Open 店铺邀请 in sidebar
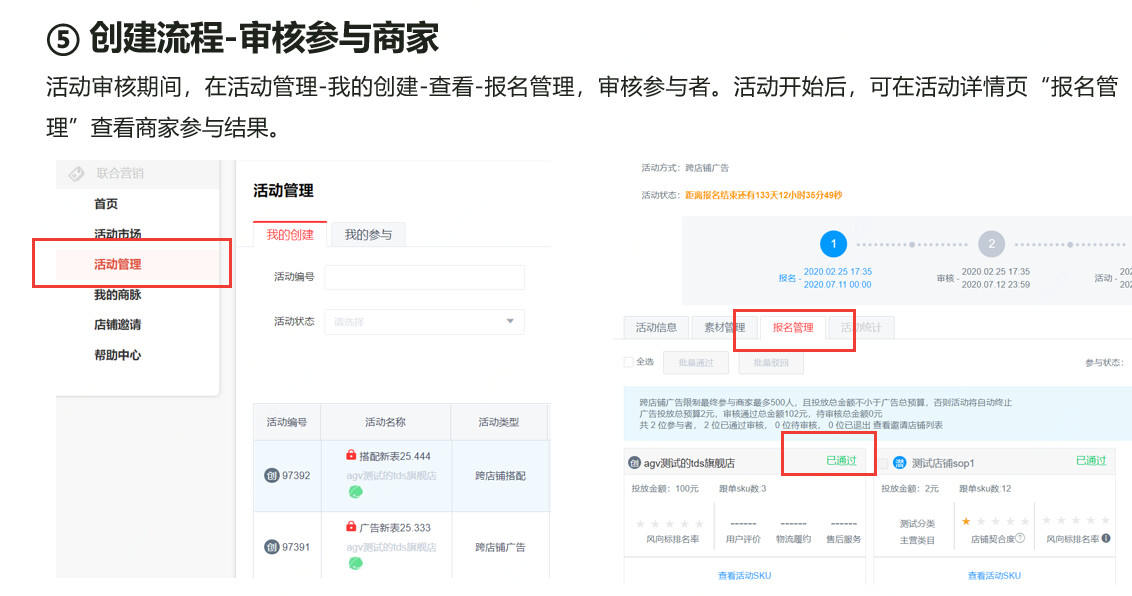 118,325
